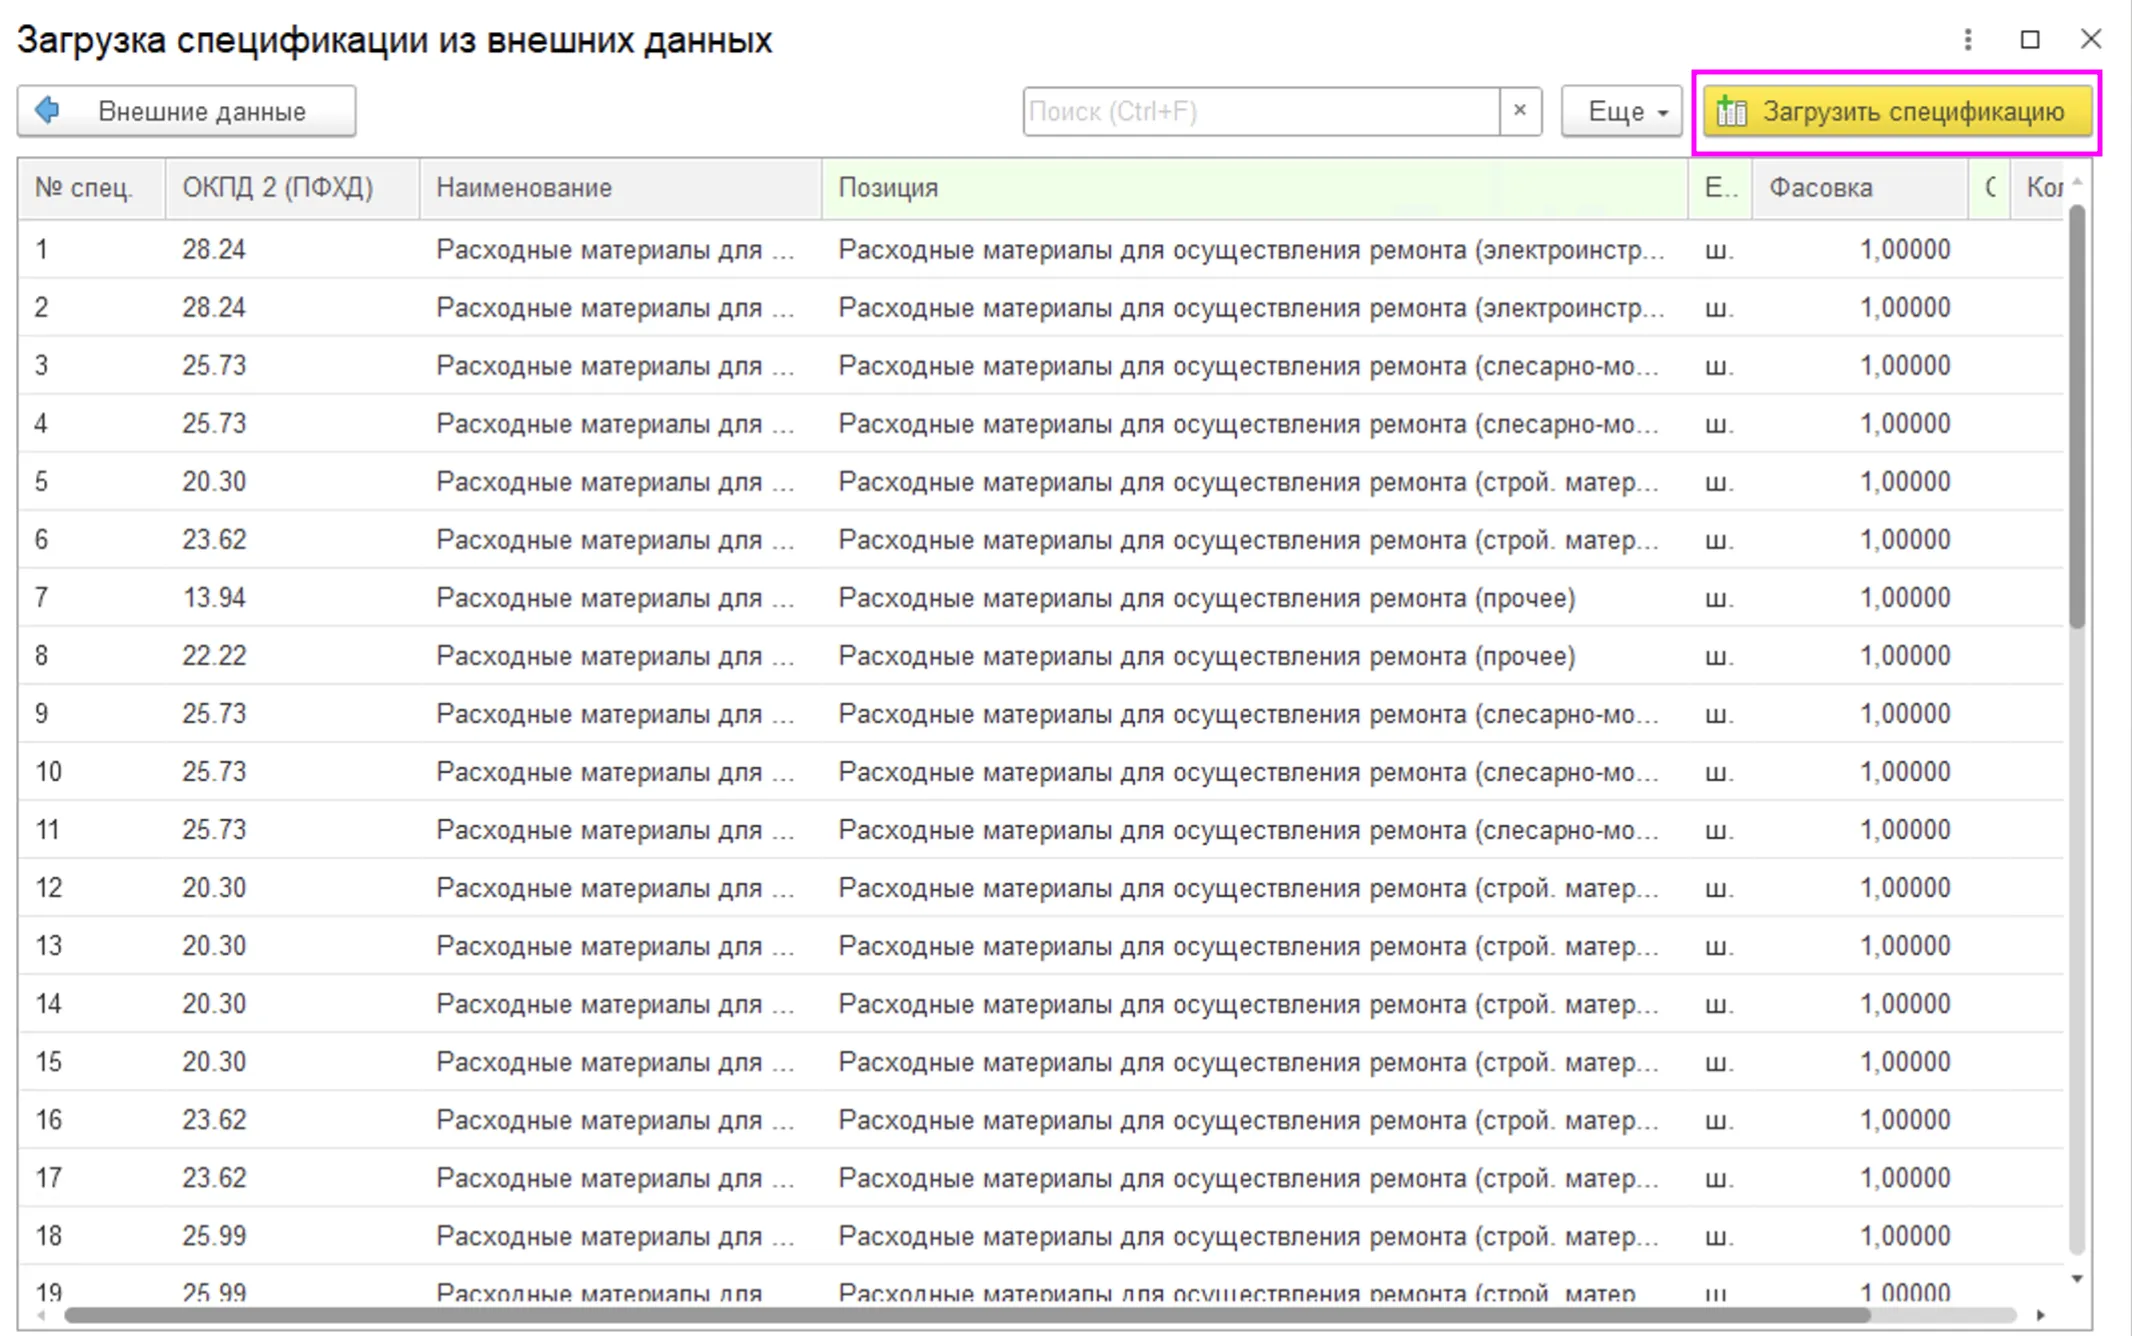Maximize the dialog window
The width and height of the screenshot is (2132, 1336).
(x=2030, y=40)
